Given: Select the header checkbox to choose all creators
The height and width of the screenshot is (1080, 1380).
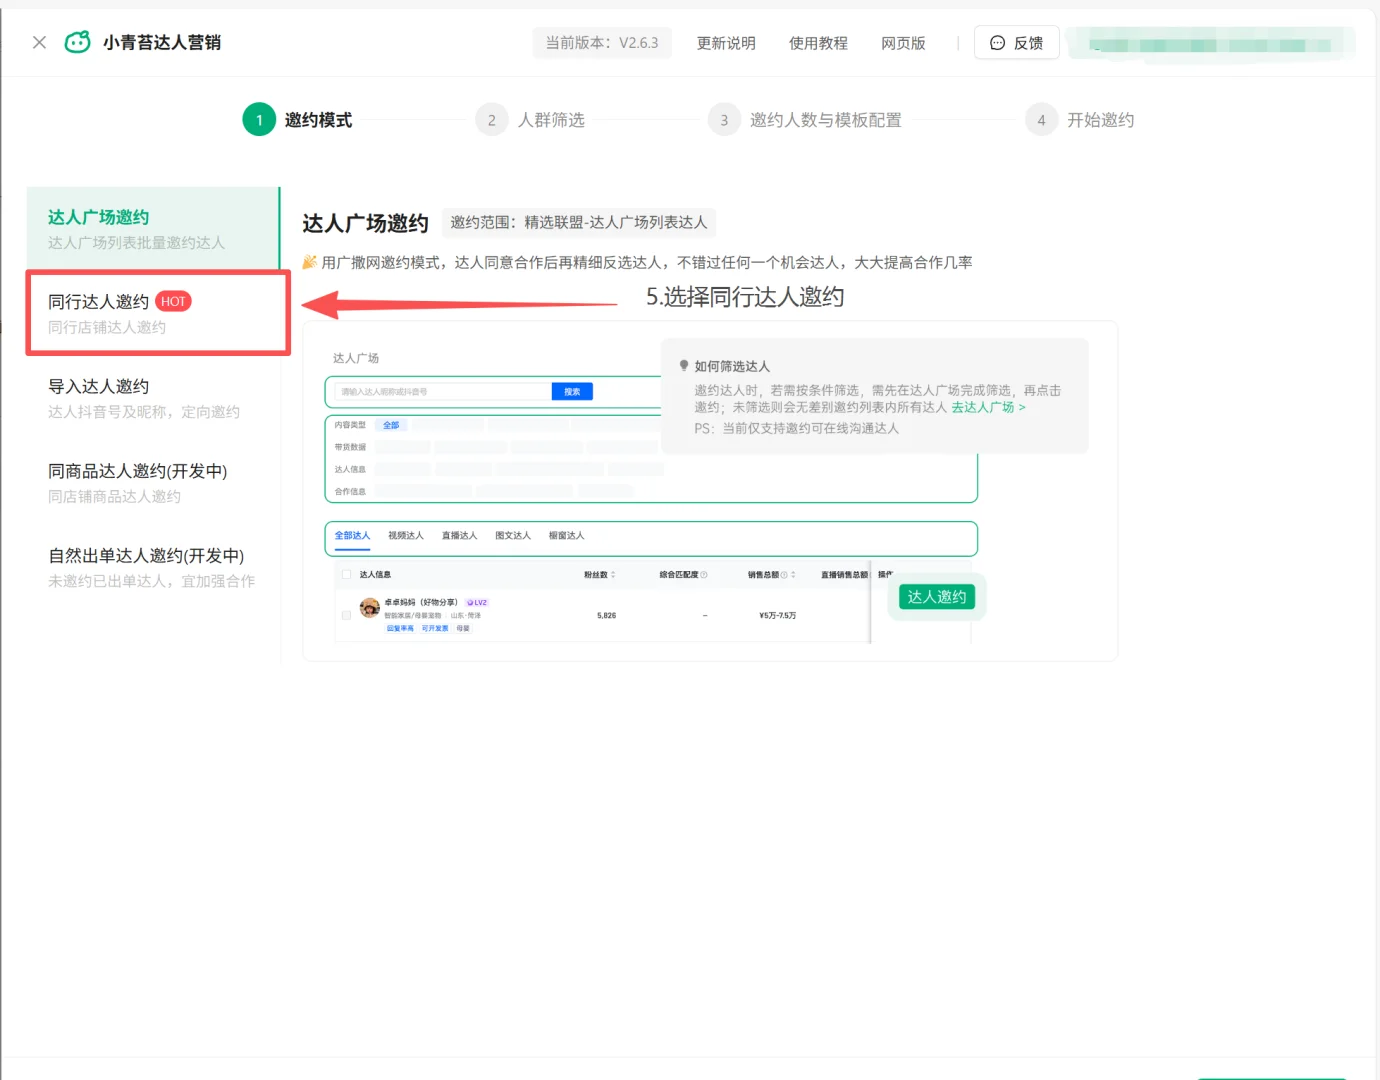Looking at the screenshot, I should [346, 574].
